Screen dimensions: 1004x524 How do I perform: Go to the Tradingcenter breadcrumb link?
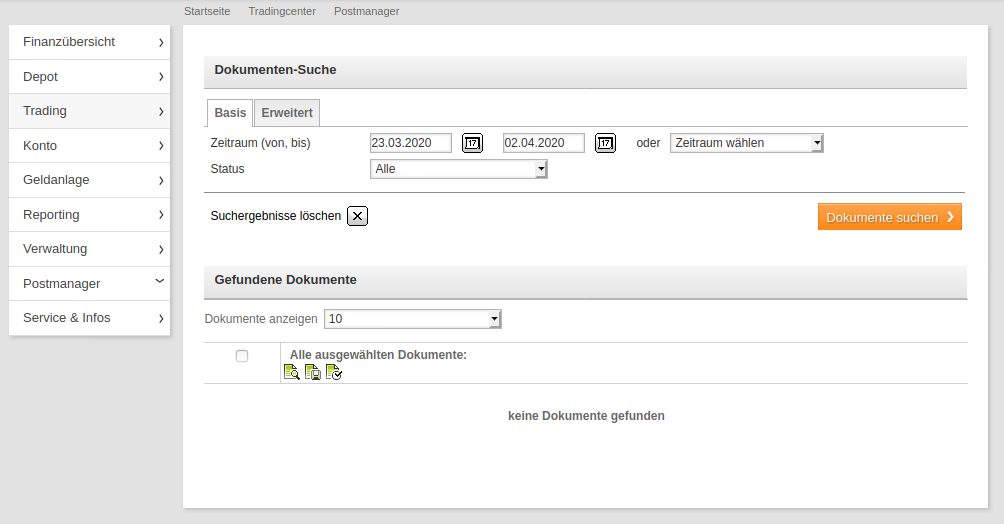282,11
